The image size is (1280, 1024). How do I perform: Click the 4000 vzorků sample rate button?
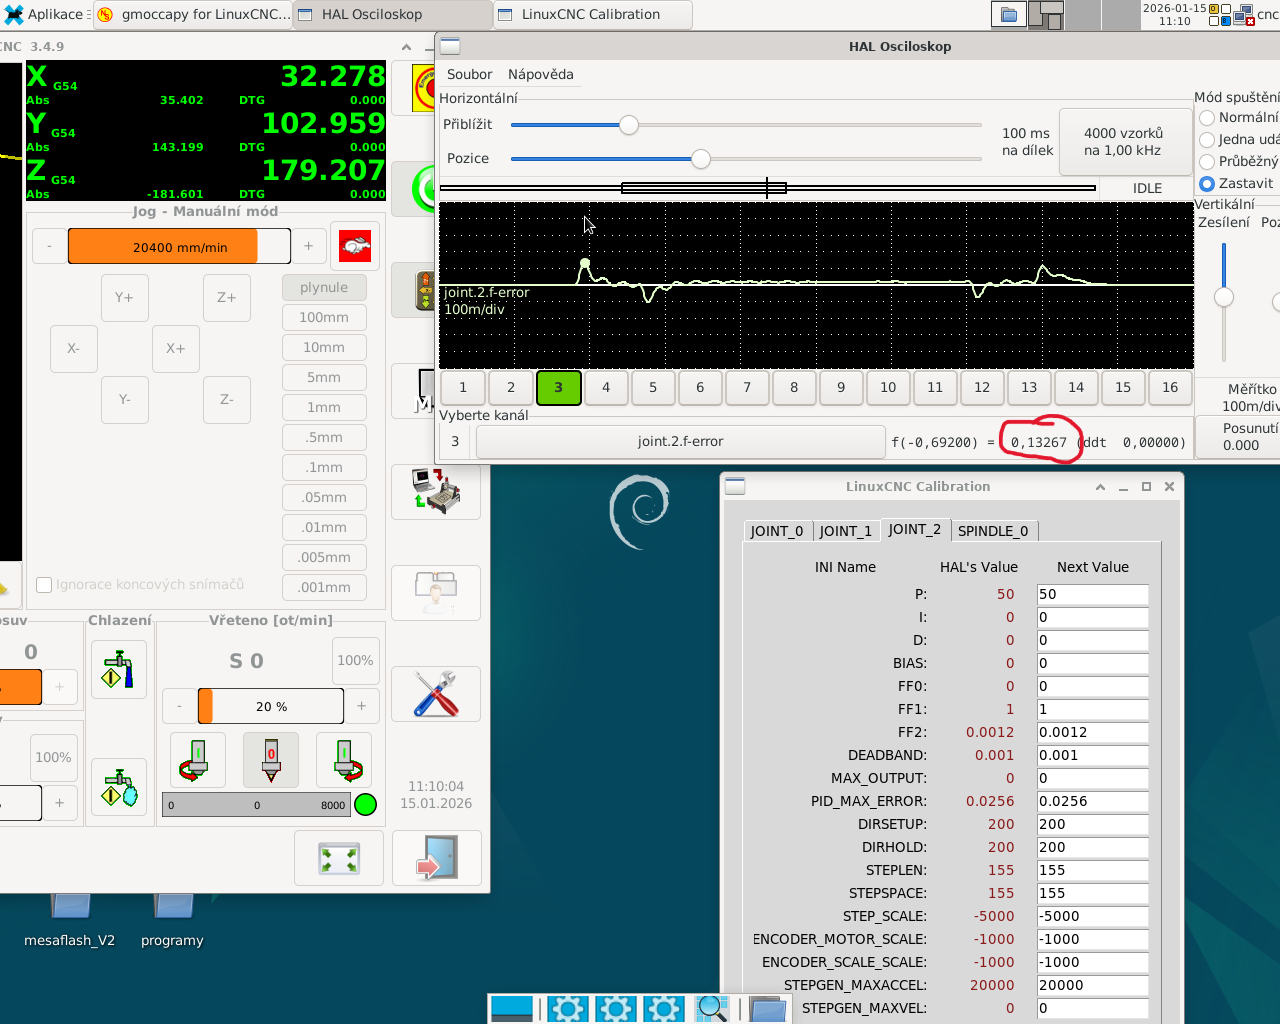(x=1122, y=141)
